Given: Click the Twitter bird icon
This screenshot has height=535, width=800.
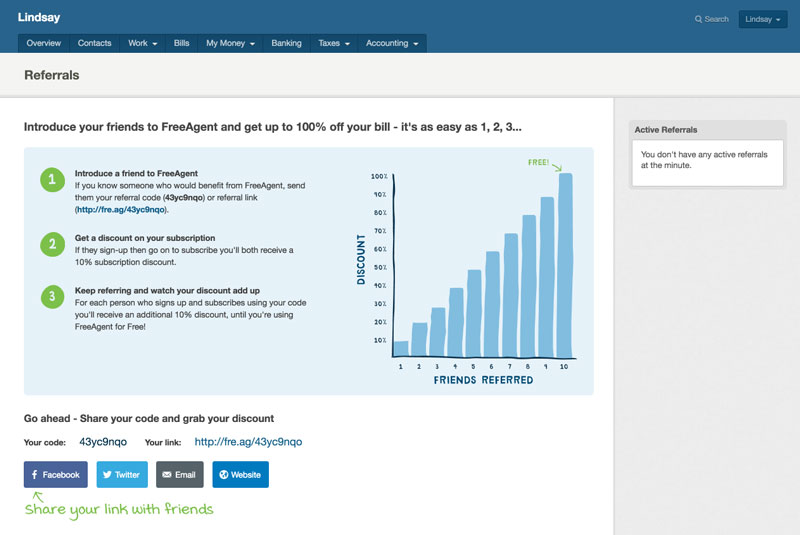Looking at the screenshot, I should tap(107, 474).
